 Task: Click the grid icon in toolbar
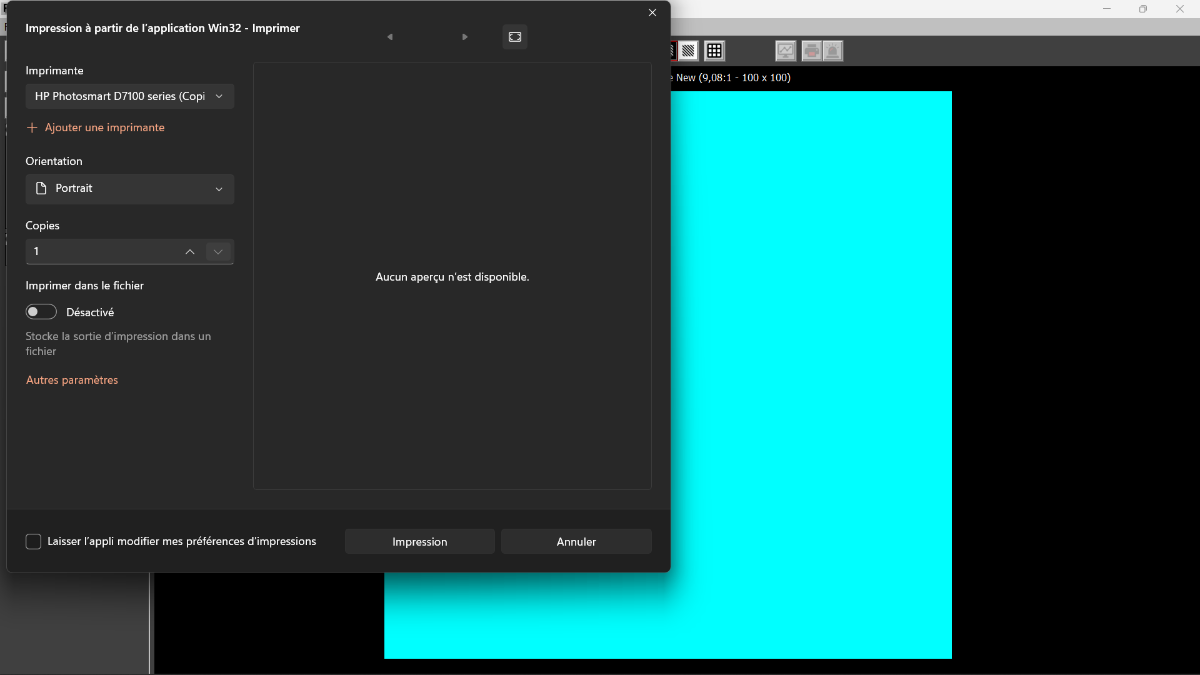tap(714, 50)
